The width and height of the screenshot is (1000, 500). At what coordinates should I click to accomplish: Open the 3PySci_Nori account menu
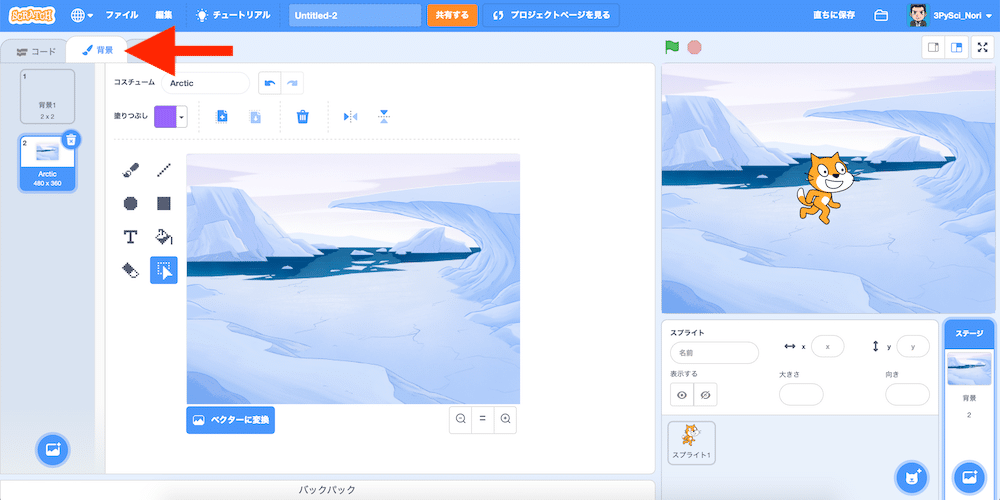click(952, 15)
